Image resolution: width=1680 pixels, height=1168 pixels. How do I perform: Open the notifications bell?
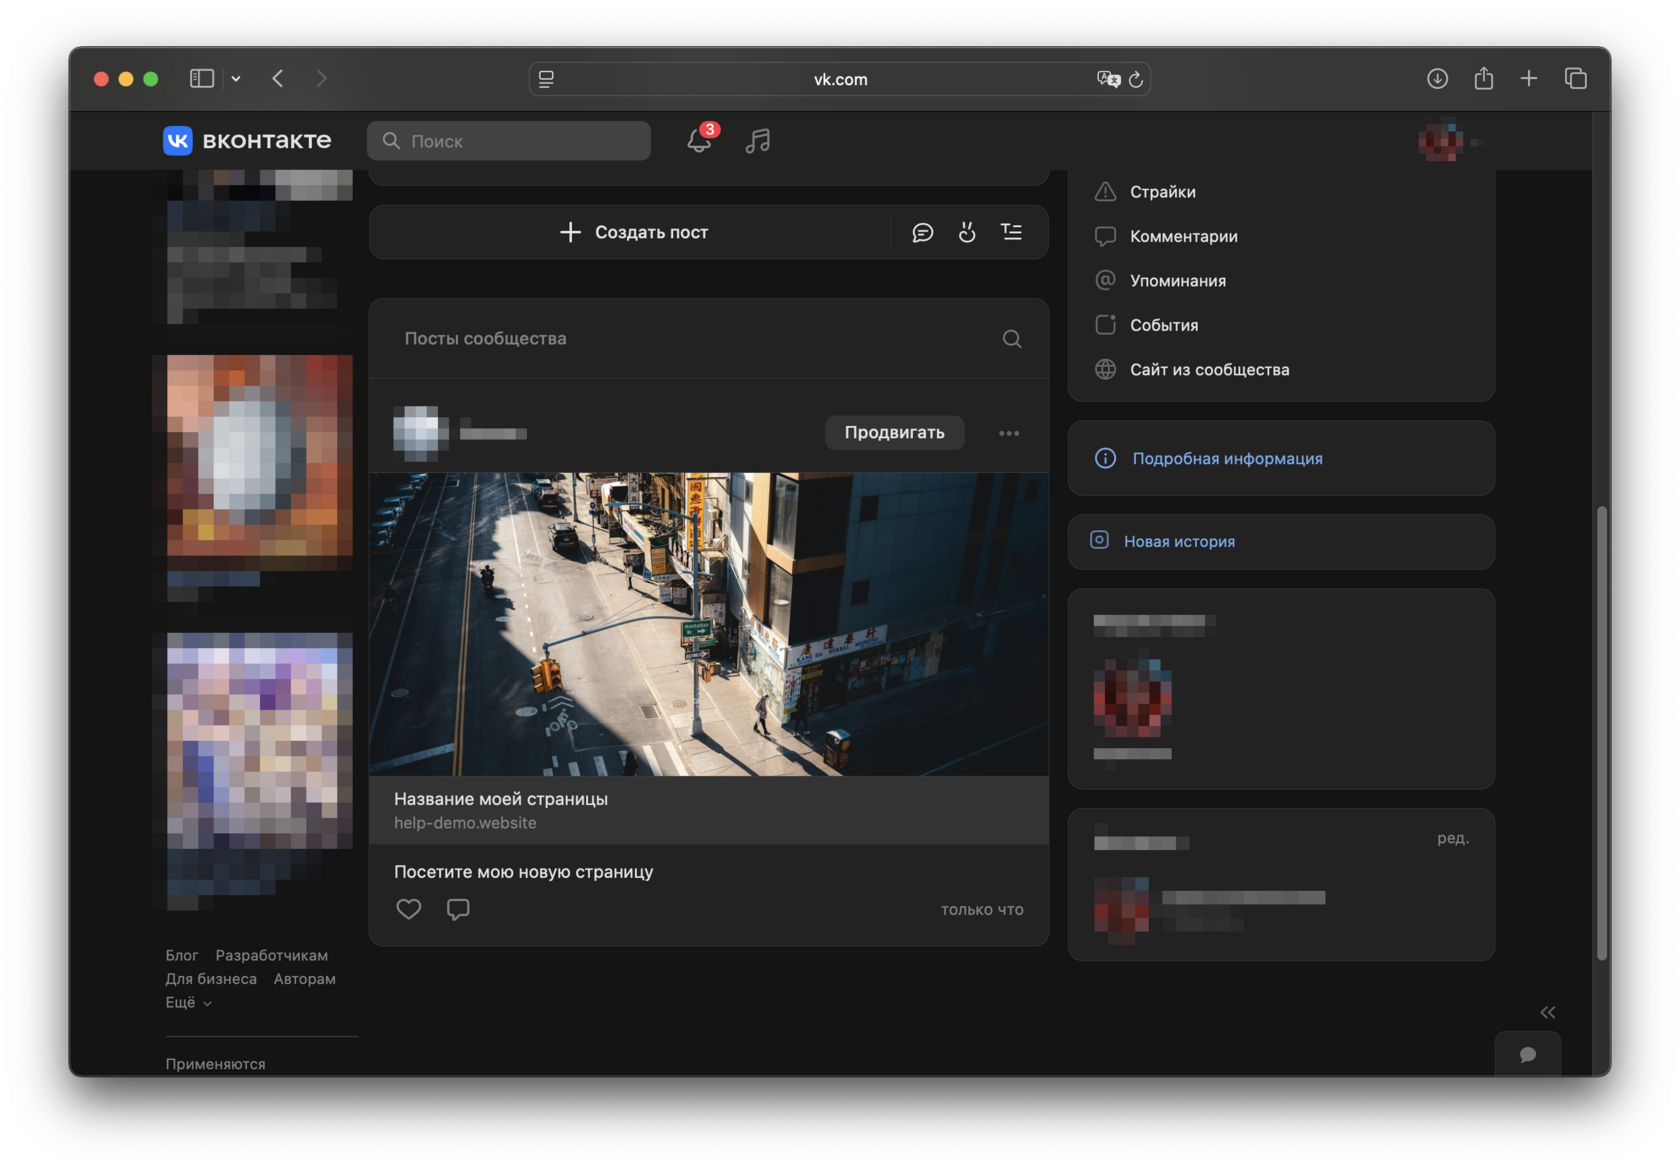pyautogui.click(x=699, y=141)
